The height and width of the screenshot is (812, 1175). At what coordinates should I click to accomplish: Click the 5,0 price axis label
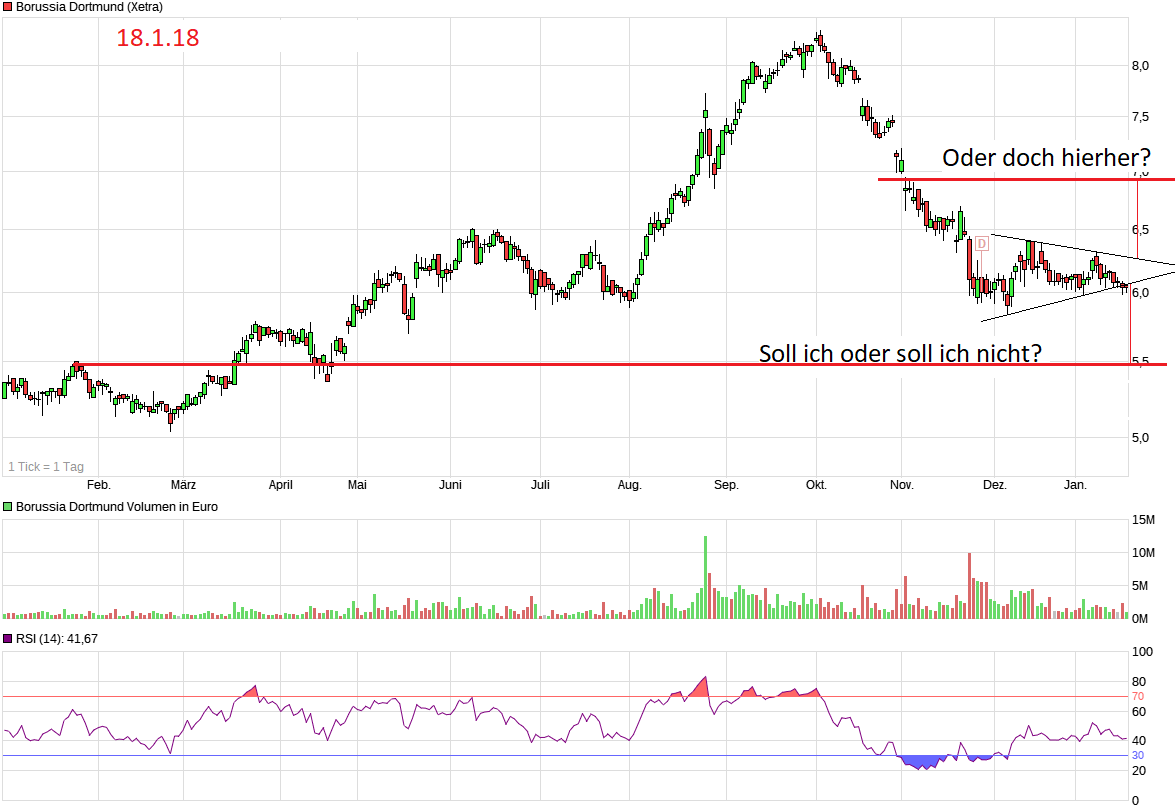[1141, 437]
